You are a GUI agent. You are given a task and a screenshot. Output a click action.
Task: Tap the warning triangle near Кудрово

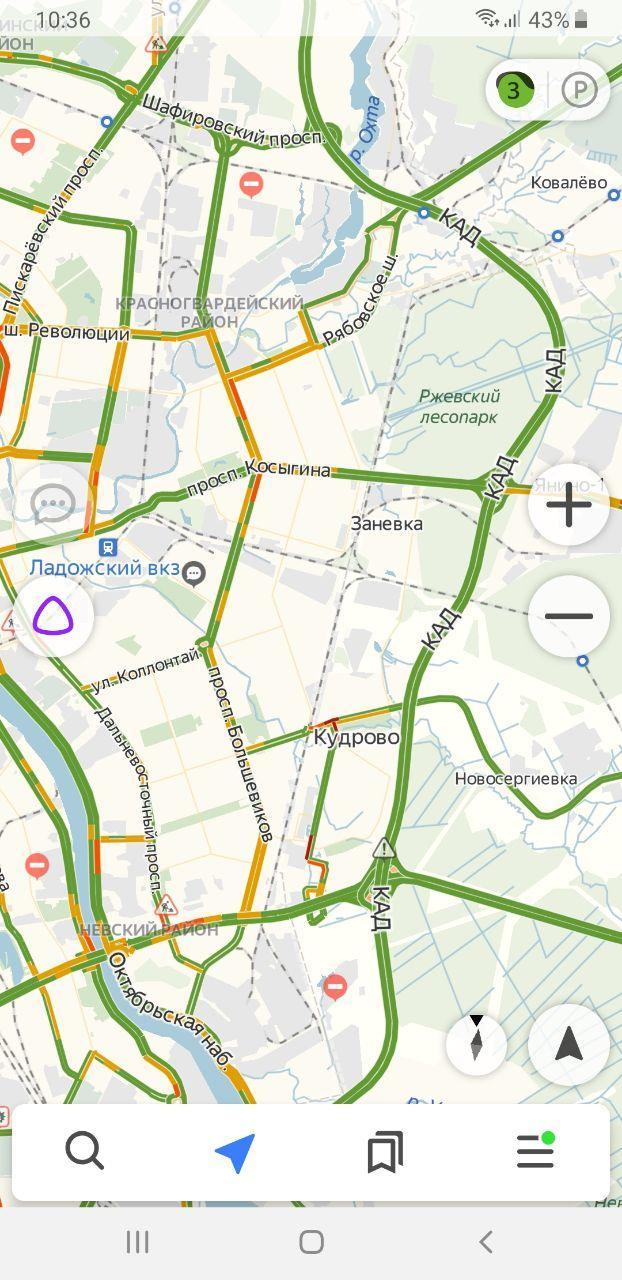[384, 849]
